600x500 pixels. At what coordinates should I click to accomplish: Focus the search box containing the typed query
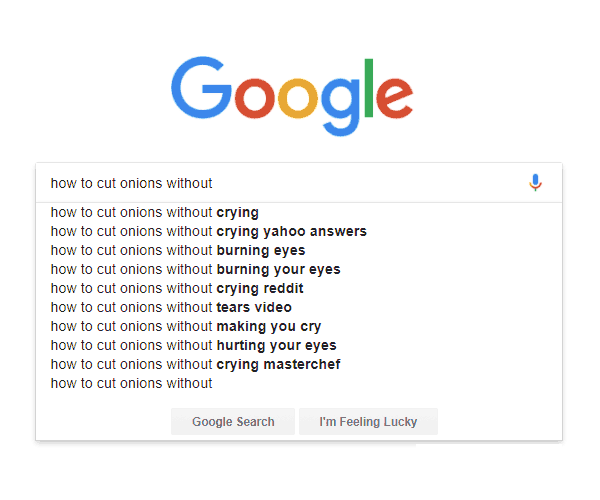coord(280,183)
